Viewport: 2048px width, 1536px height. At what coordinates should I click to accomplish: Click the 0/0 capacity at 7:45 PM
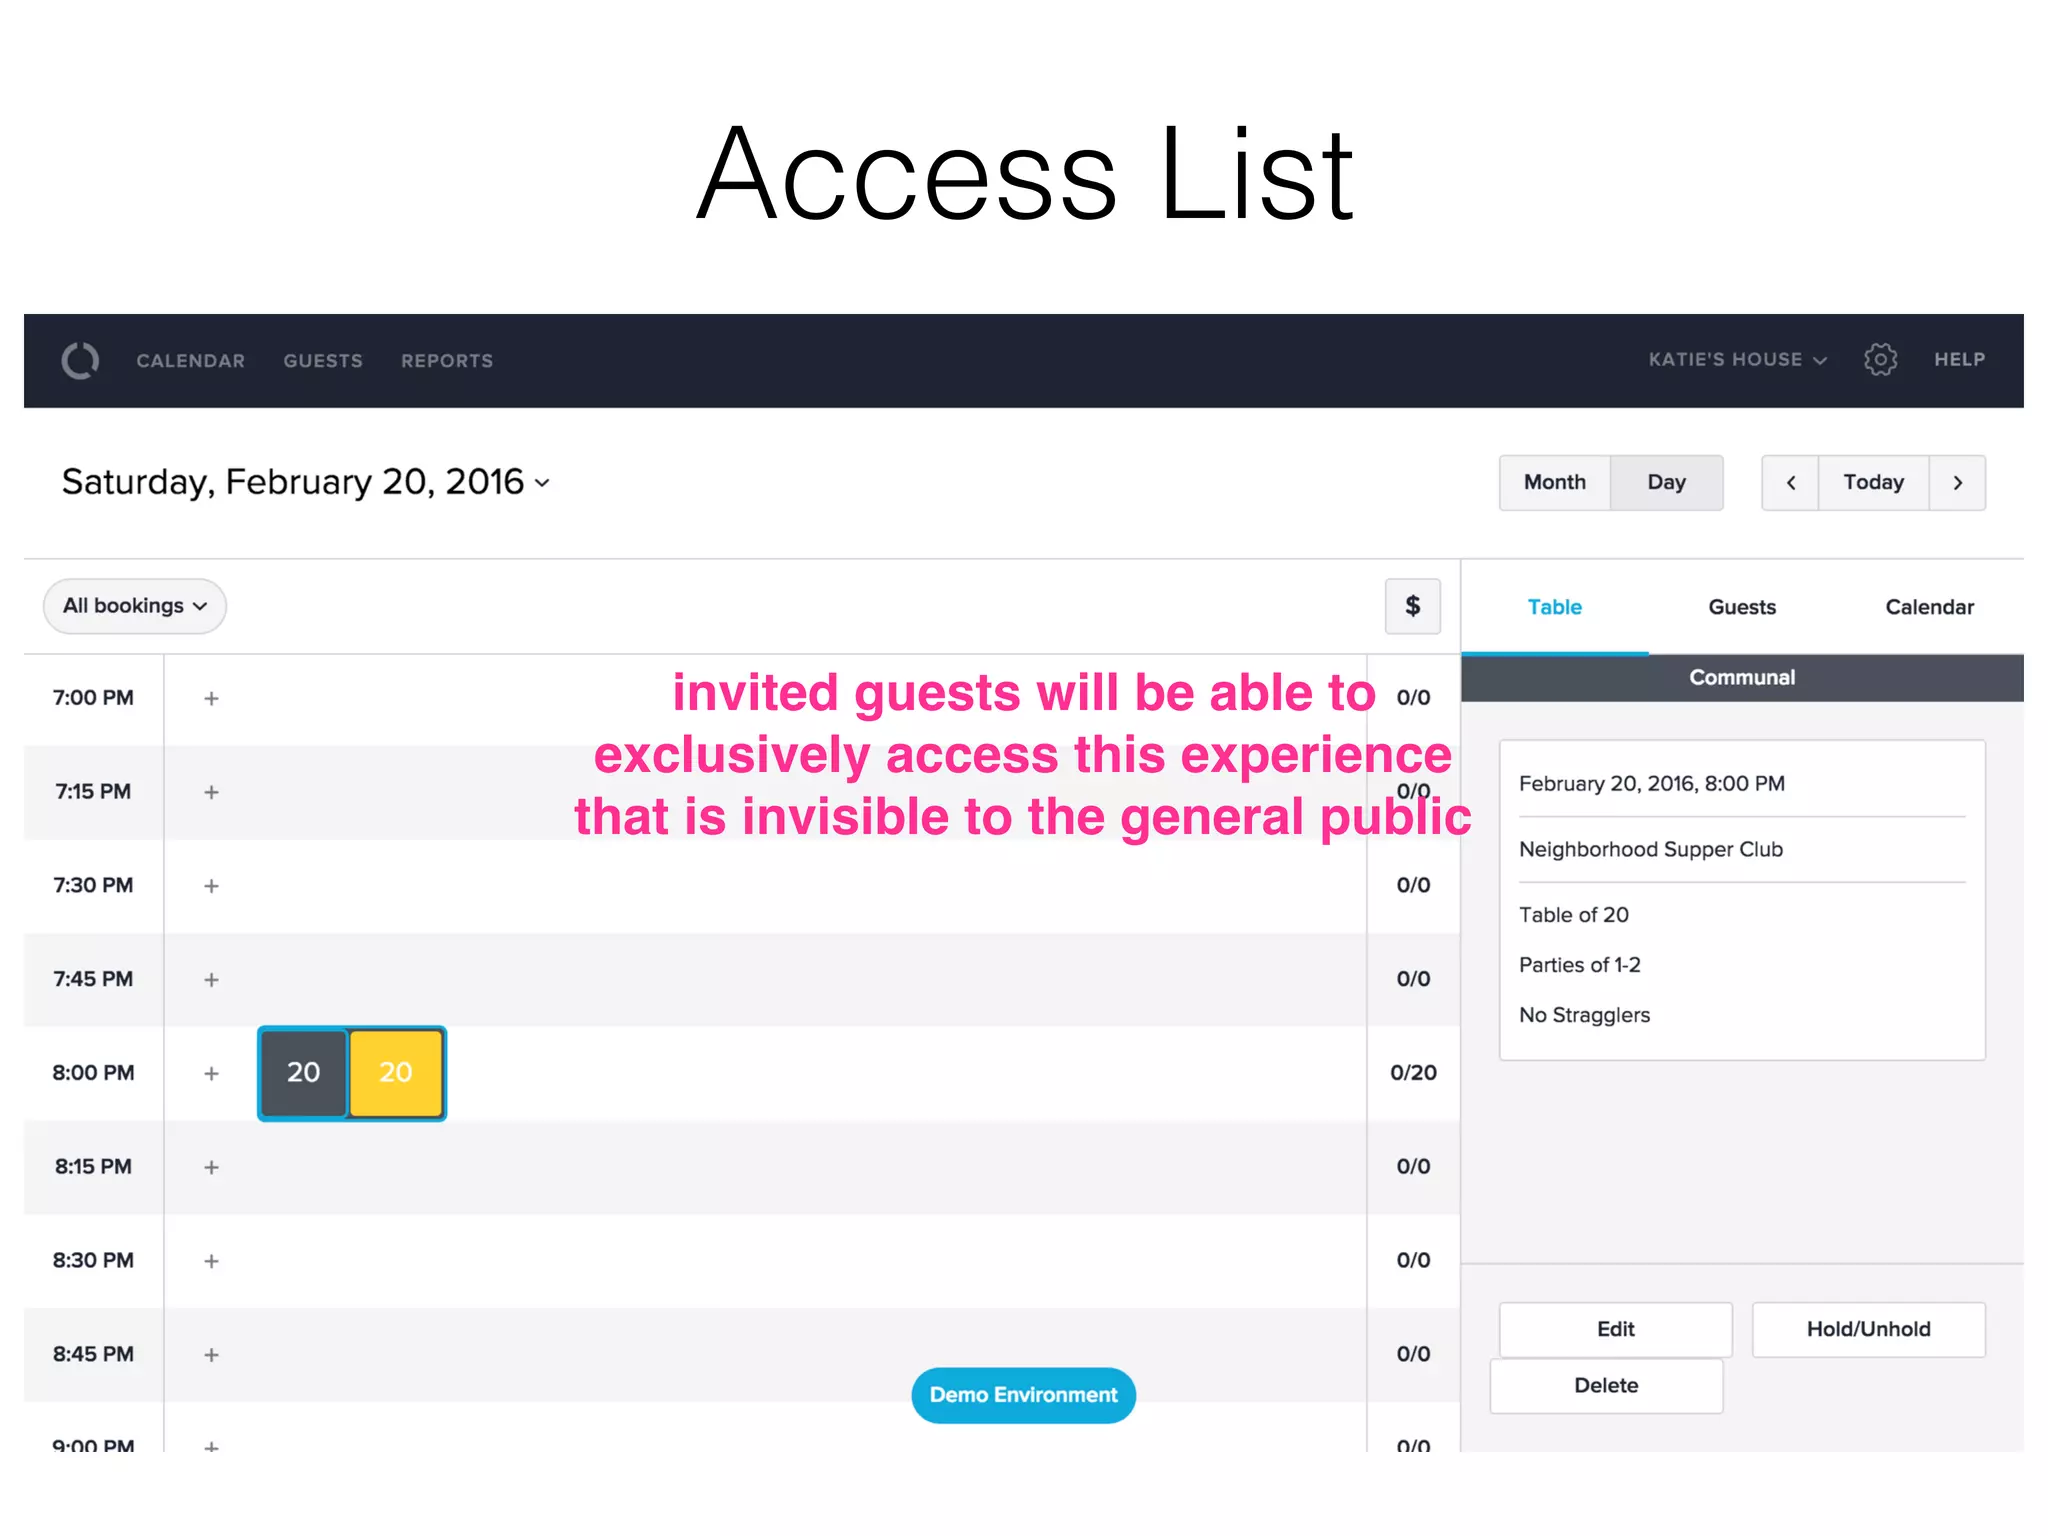tap(1413, 980)
